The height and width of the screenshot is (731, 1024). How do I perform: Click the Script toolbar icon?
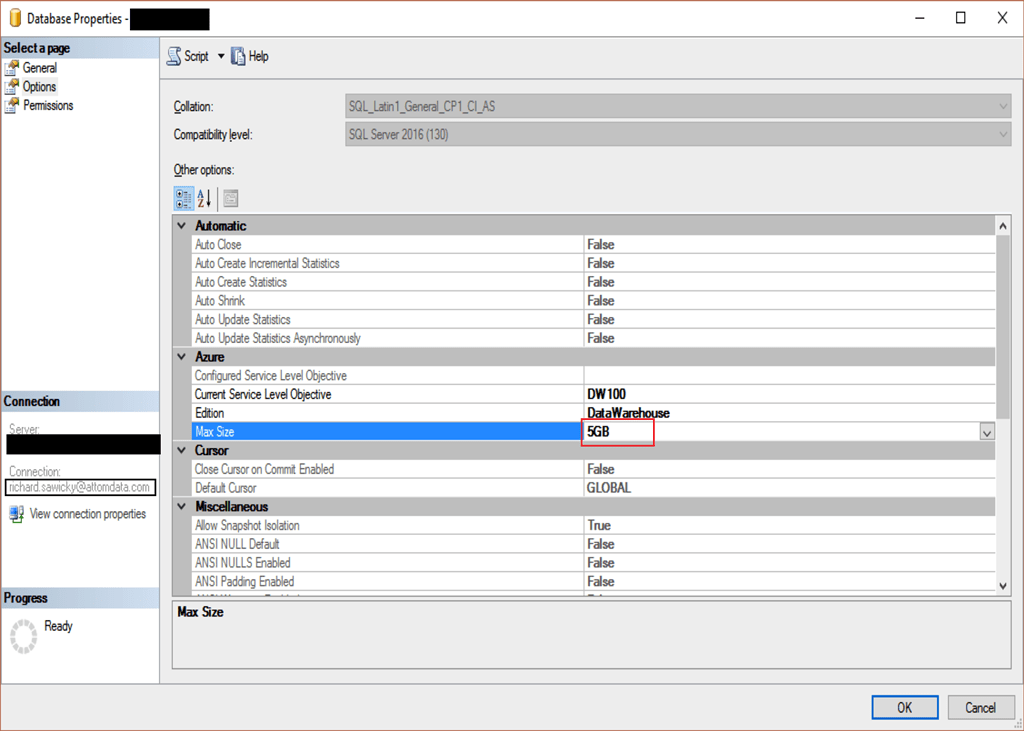pos(174,56)
